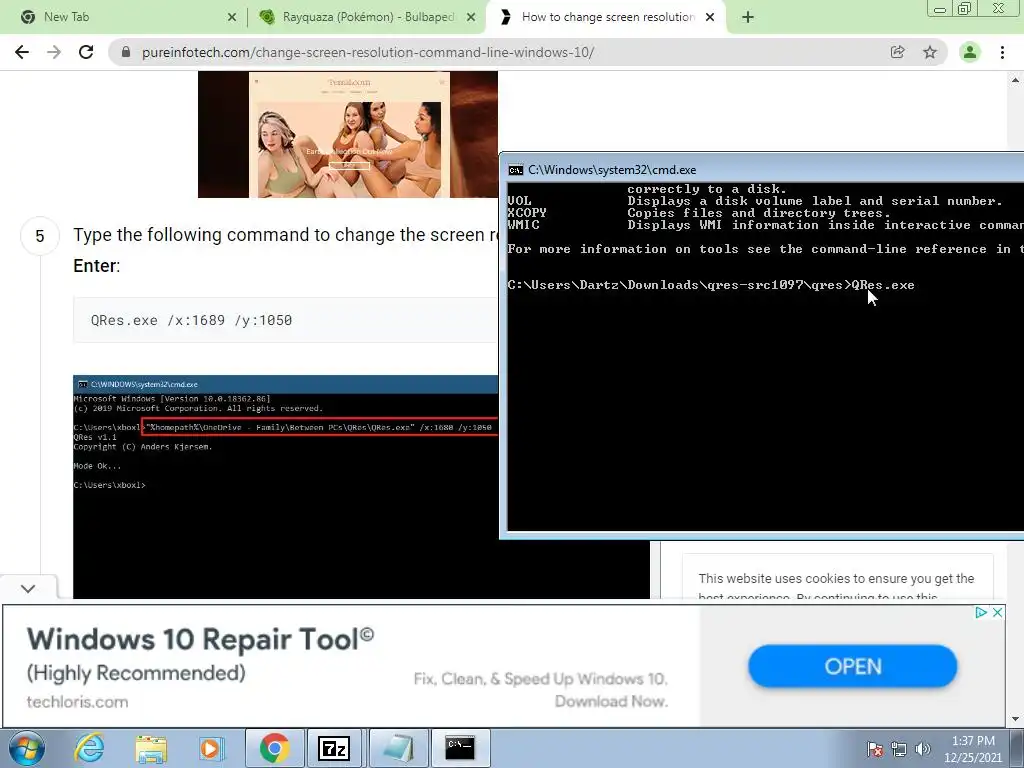Select the How to change screen resolution tab

click(606, 18)
